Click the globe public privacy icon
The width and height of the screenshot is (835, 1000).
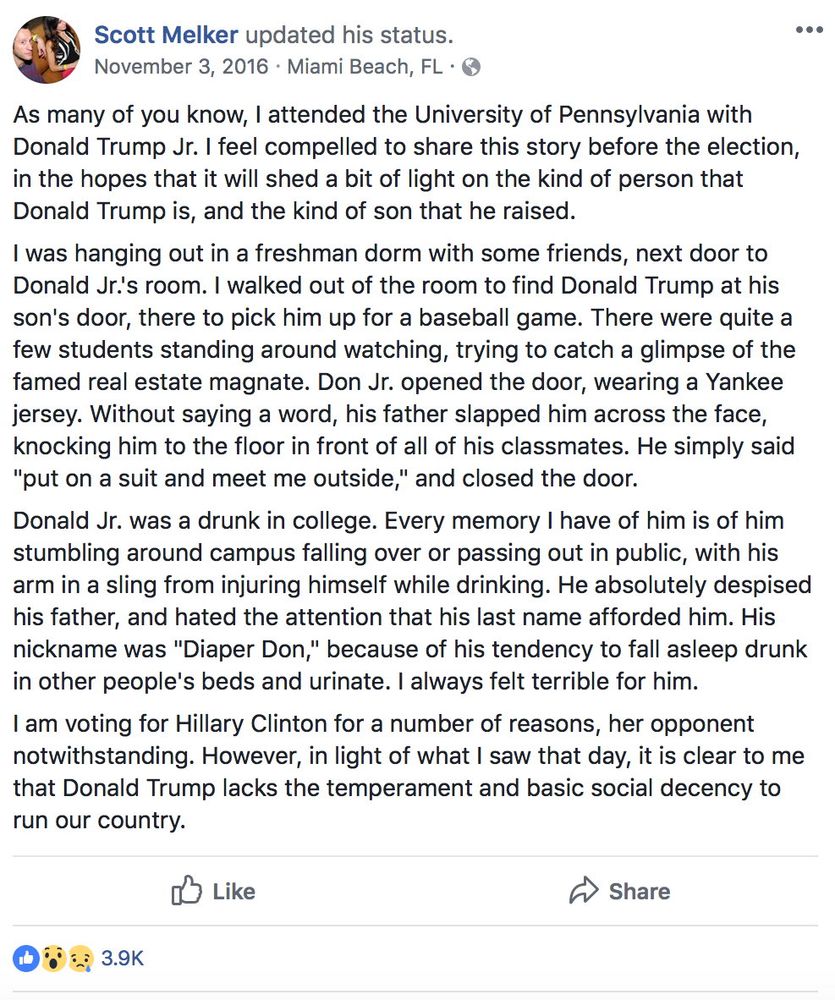(x=471, y=67)
